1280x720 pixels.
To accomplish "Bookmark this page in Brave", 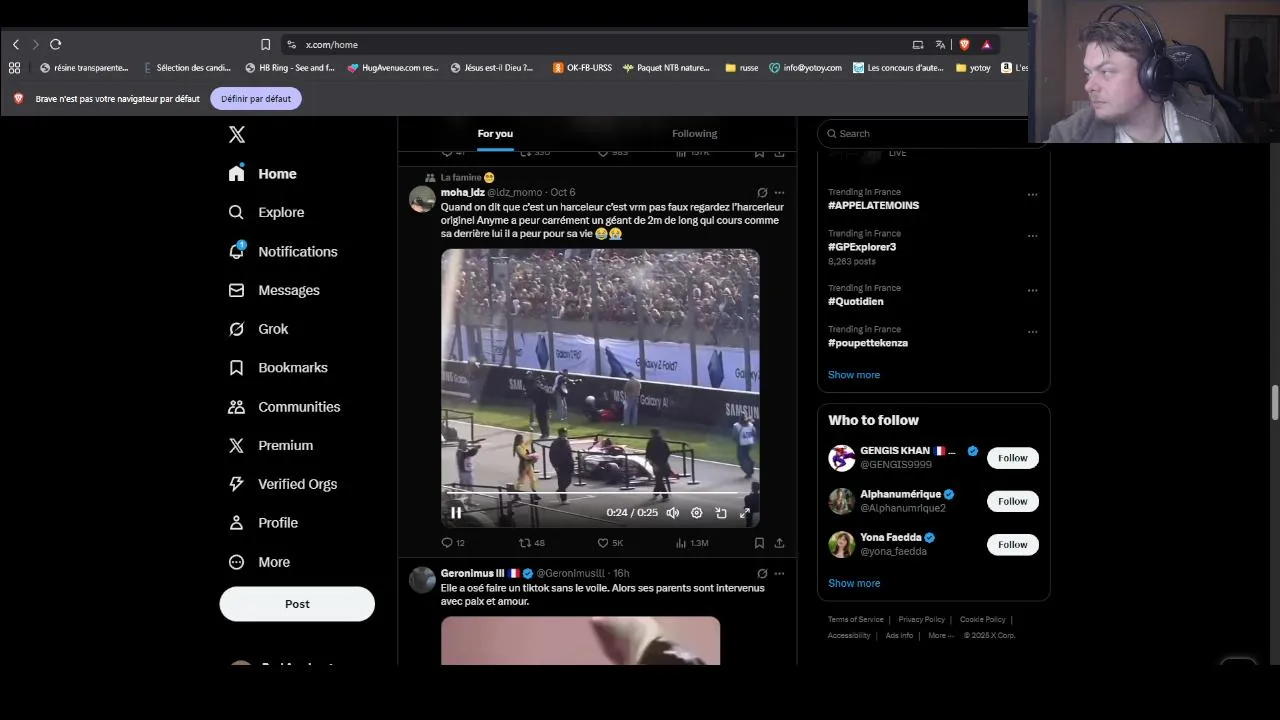I will point(265,45).
